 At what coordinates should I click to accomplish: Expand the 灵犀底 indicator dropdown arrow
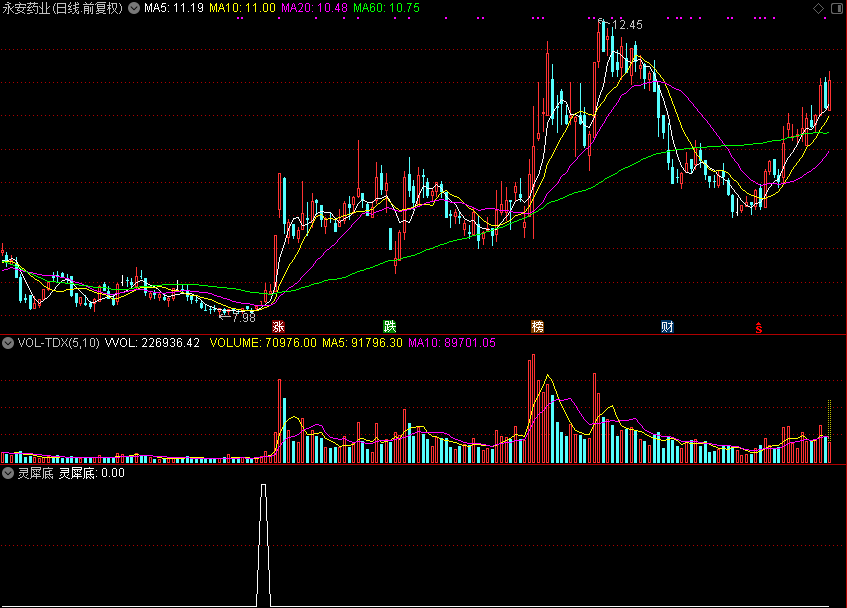[8, 474]
